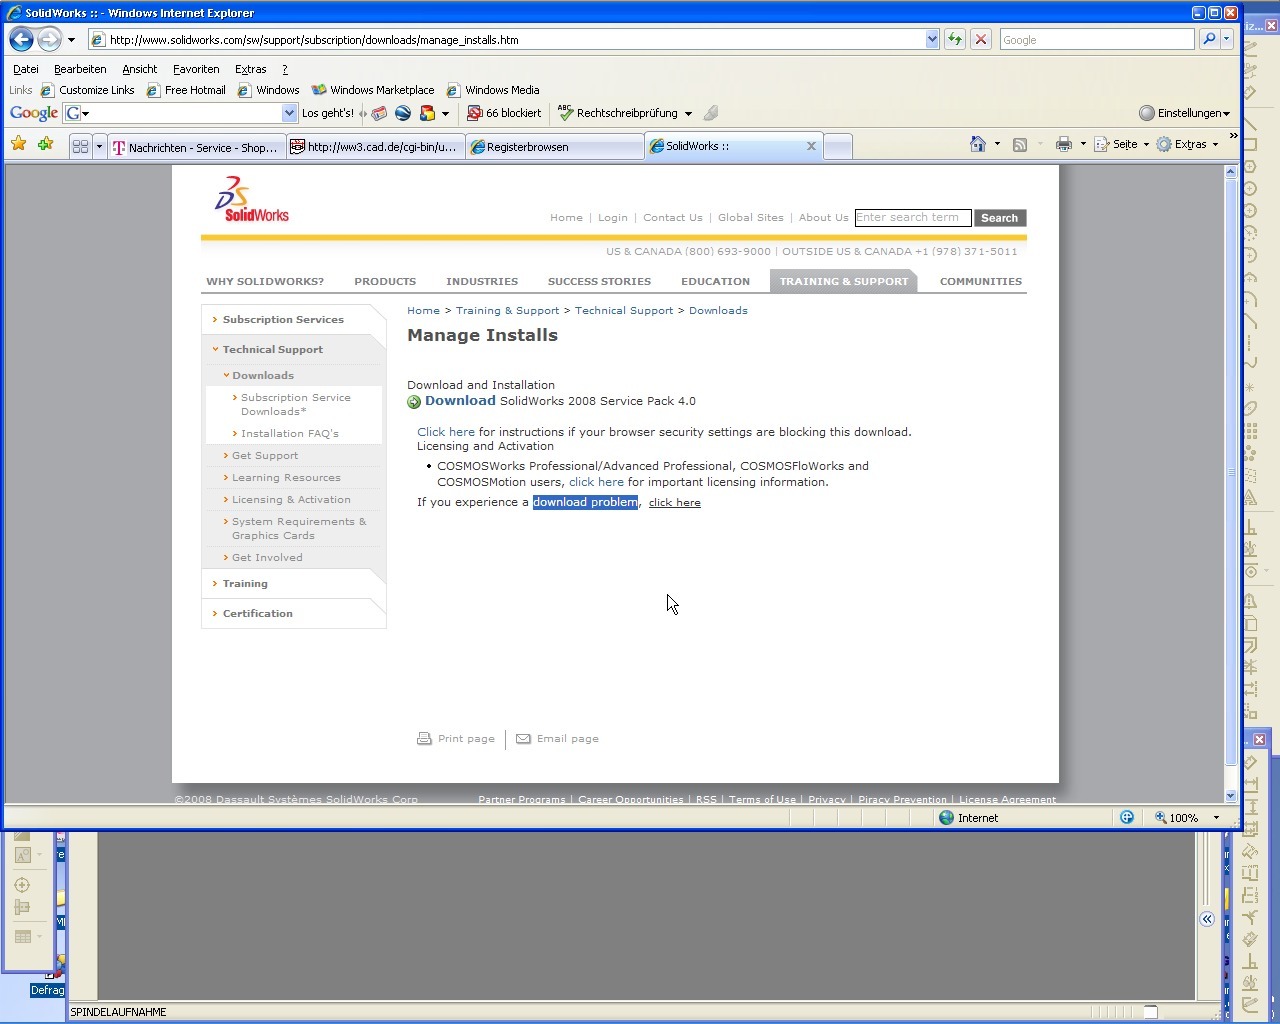Viewport: 1280px width, 1024px height.
Task: Click the Email page envelope icon
Action: point(523,739)
